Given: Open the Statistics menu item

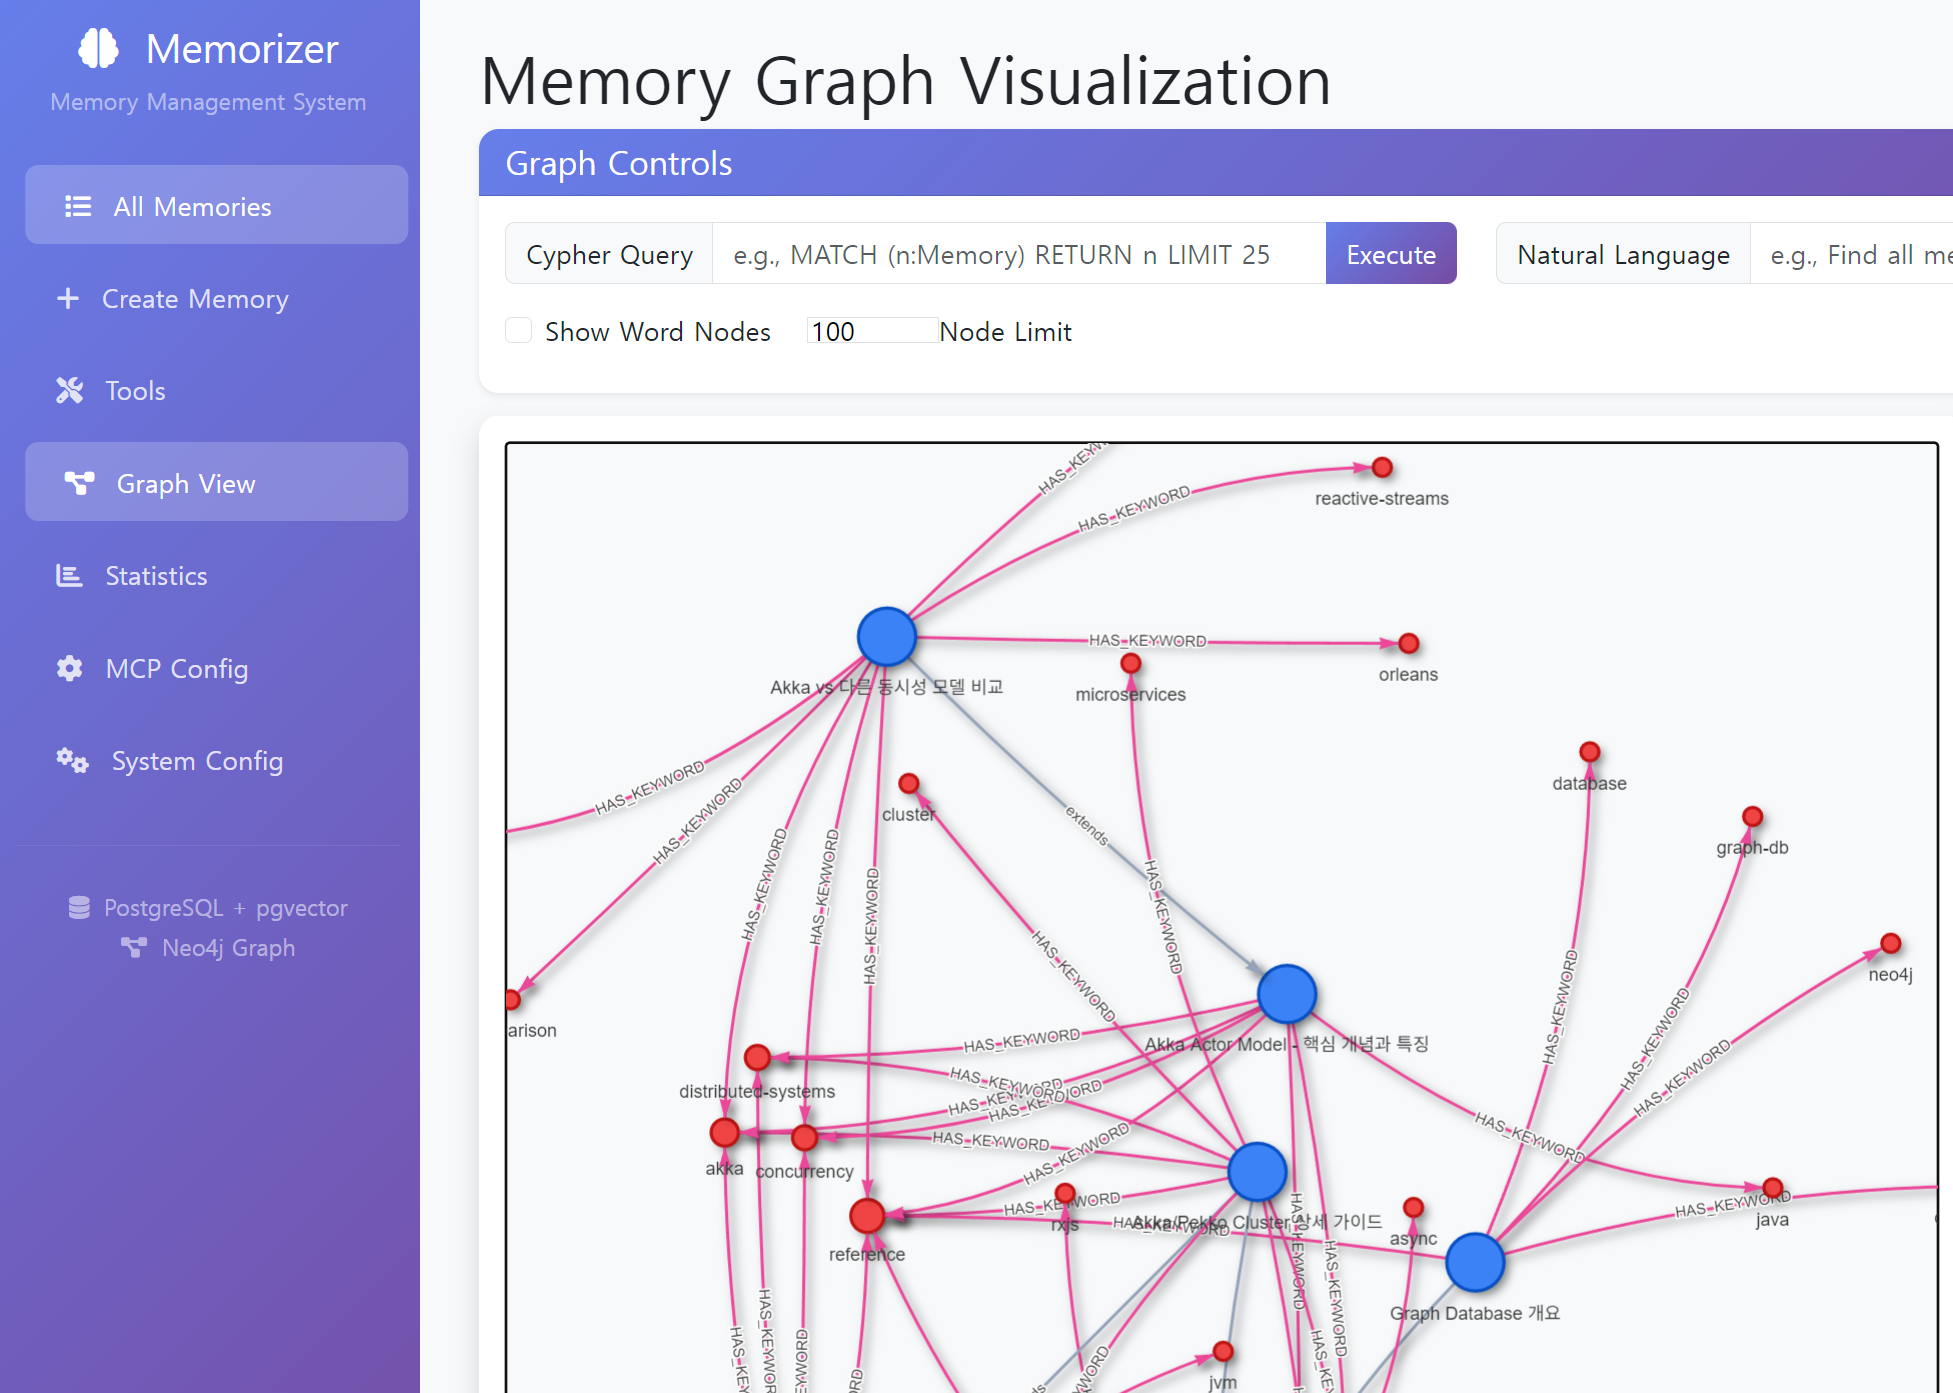Looking at the screenshot, I should coord(156,576).
